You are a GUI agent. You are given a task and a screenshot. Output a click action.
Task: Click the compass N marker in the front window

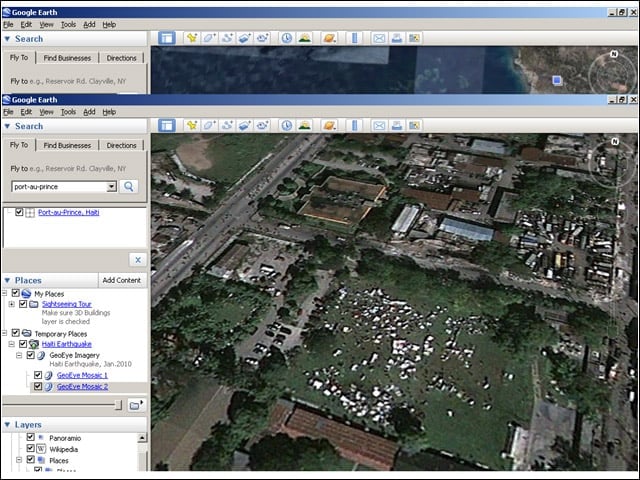pos(615,142)
